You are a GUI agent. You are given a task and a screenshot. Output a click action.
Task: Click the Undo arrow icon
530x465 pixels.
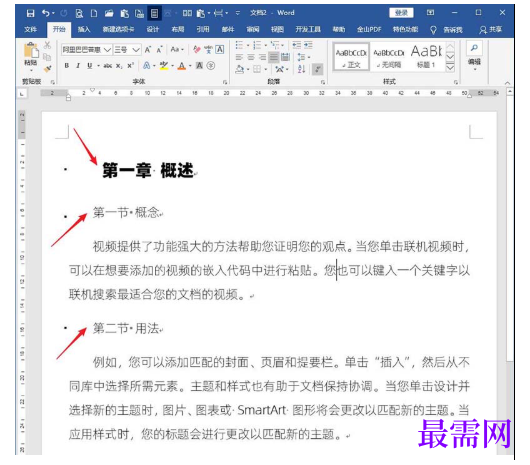46,13
